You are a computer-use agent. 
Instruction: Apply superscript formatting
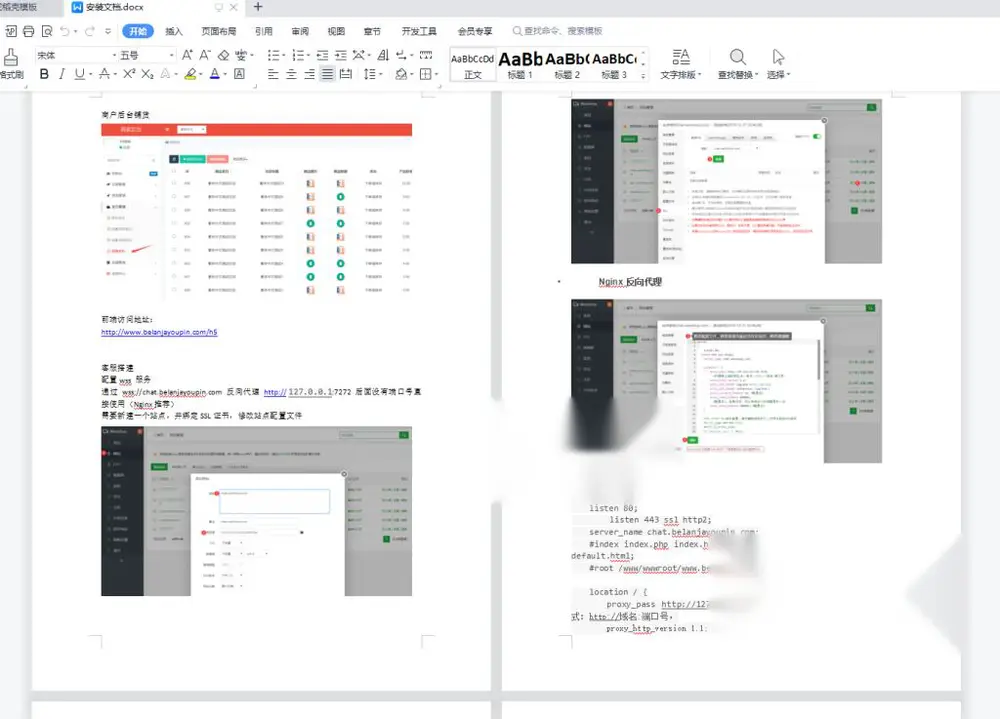tap(129, 74)
